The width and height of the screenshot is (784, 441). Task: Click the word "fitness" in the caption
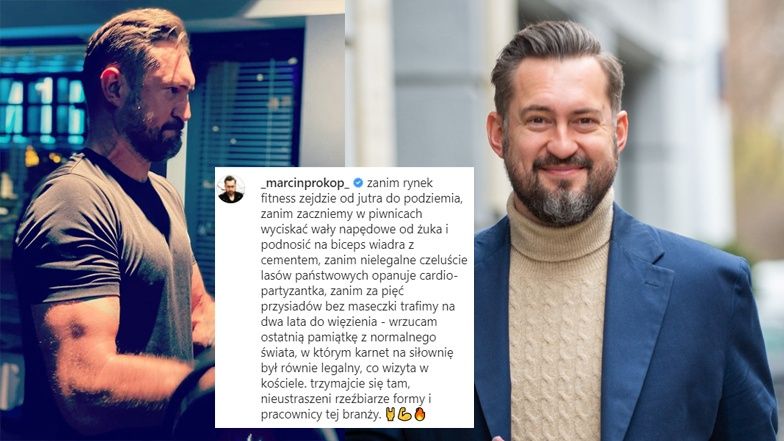pyautogui.click(x=278, y=198)
